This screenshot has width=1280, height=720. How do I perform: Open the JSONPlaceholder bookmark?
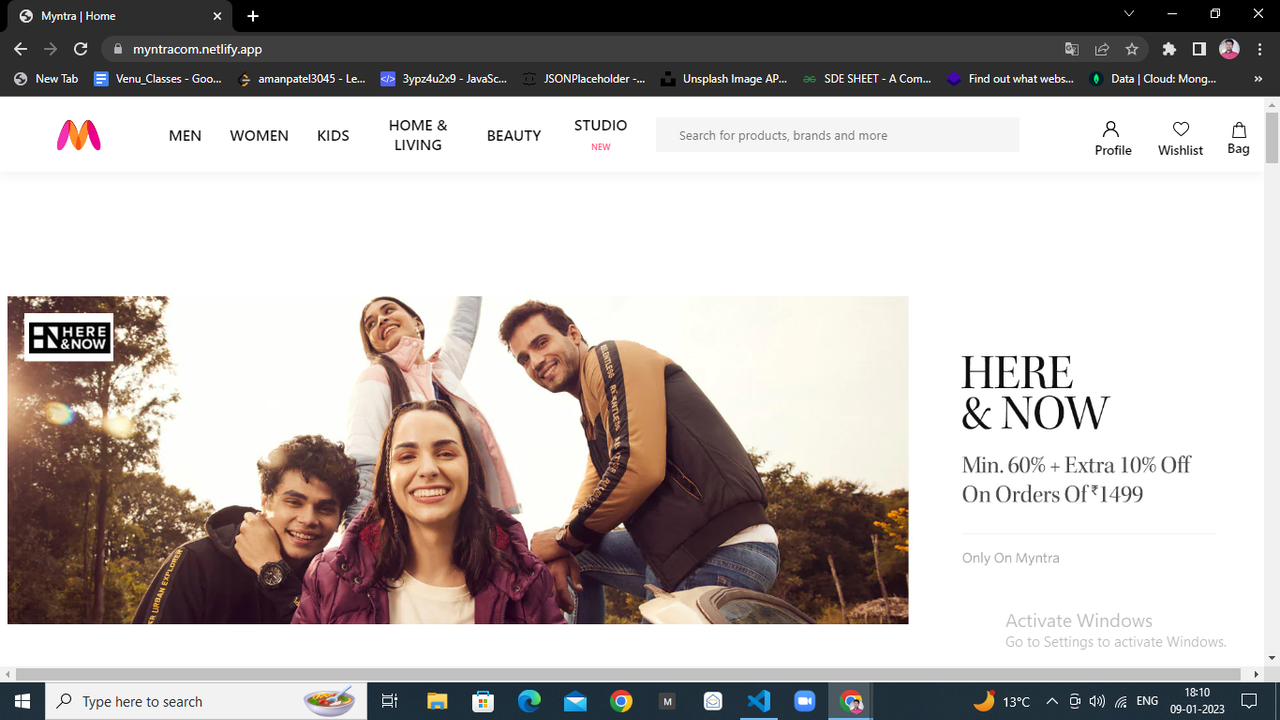(586, 78)
